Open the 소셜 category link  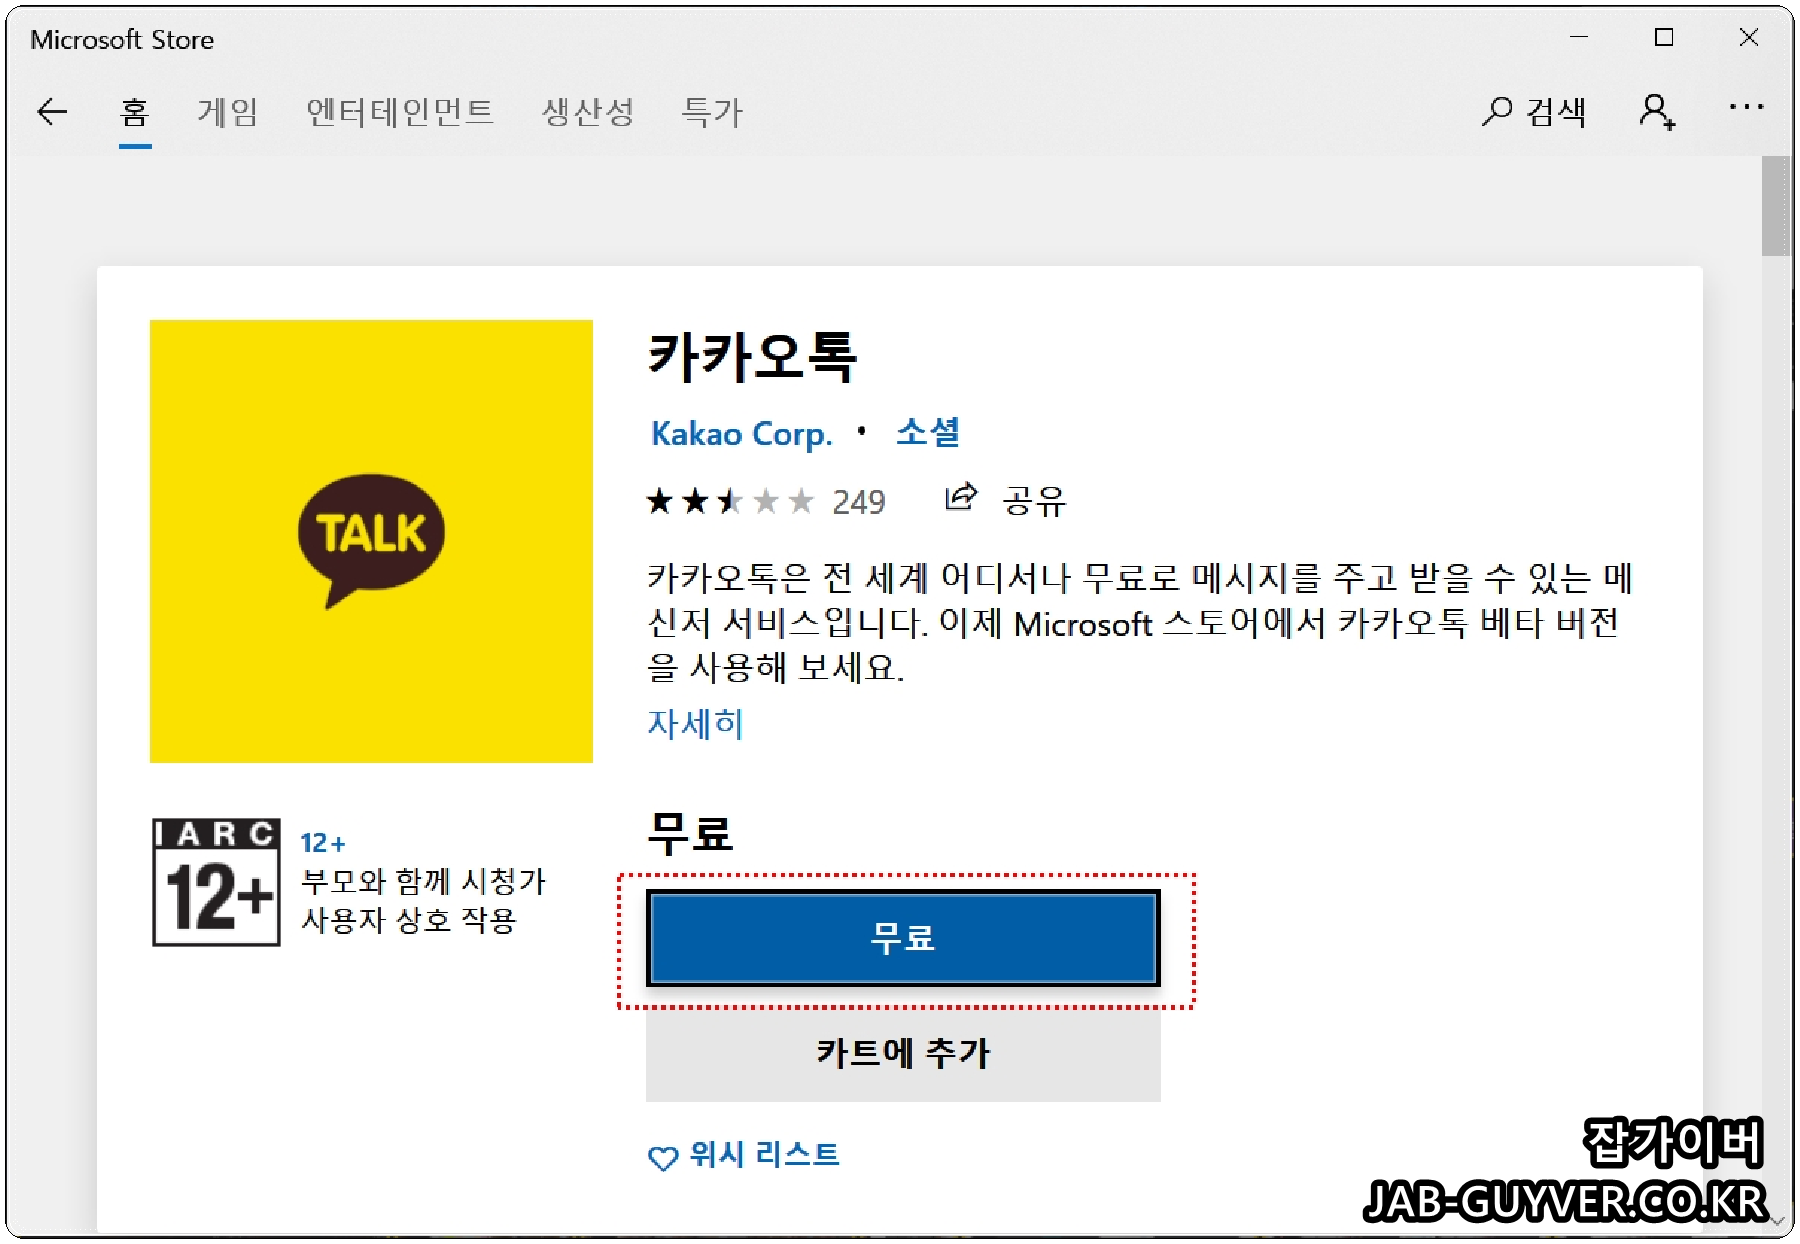928,432
